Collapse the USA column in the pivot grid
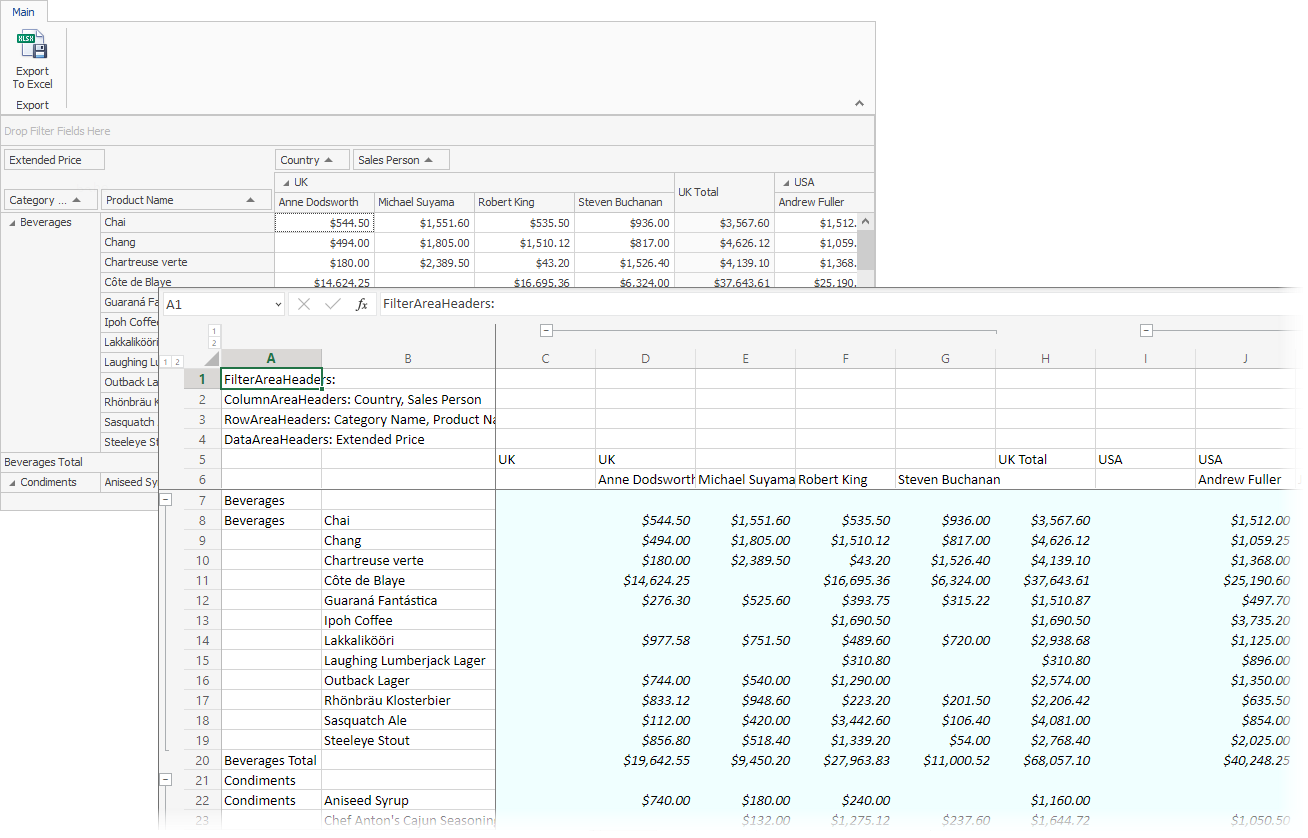Image resolution: width=1308 pixels, height=838 pixels. (785, 182)
